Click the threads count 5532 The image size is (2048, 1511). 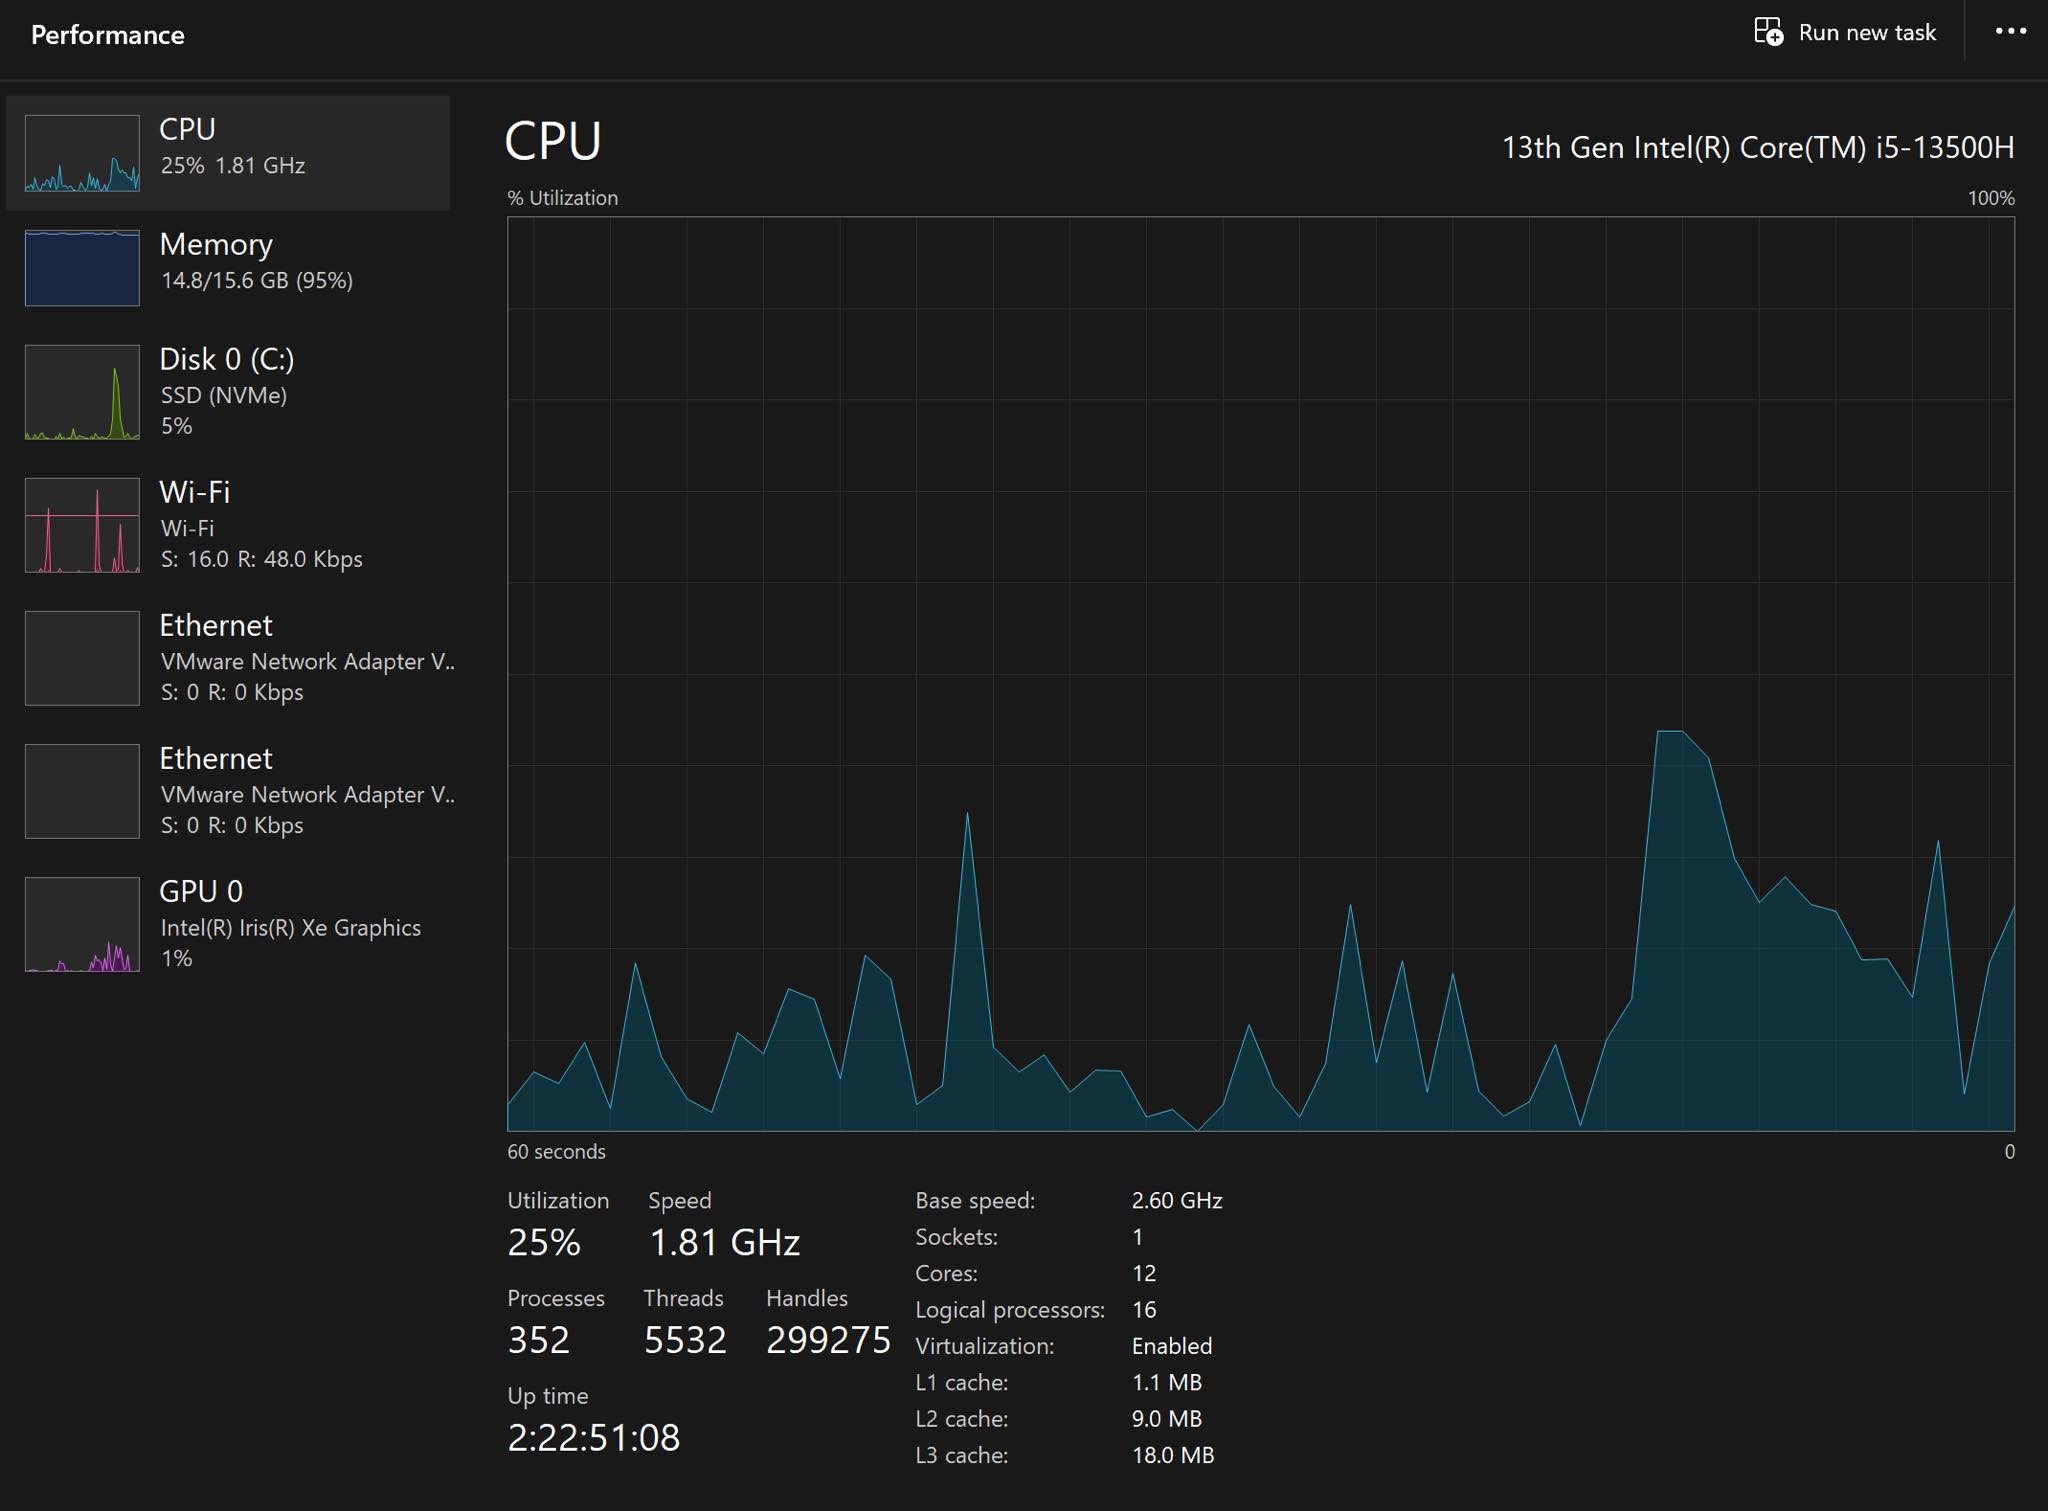685,1340
